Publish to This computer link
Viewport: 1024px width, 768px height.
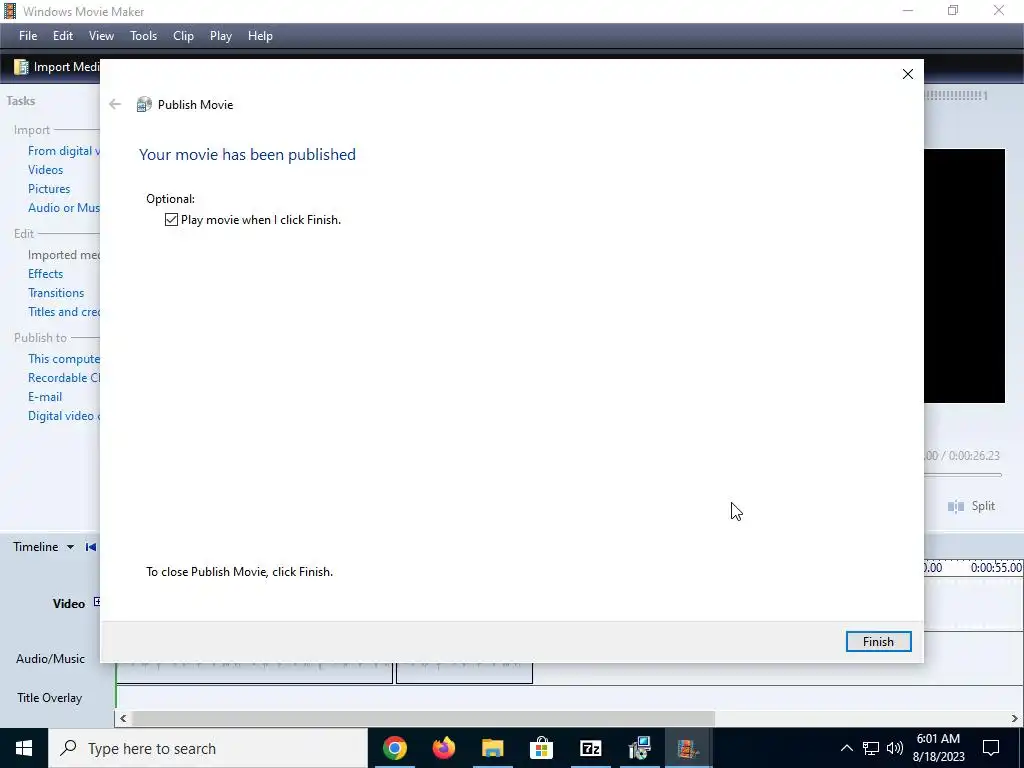pyautogui.click(x=63, y=359)
